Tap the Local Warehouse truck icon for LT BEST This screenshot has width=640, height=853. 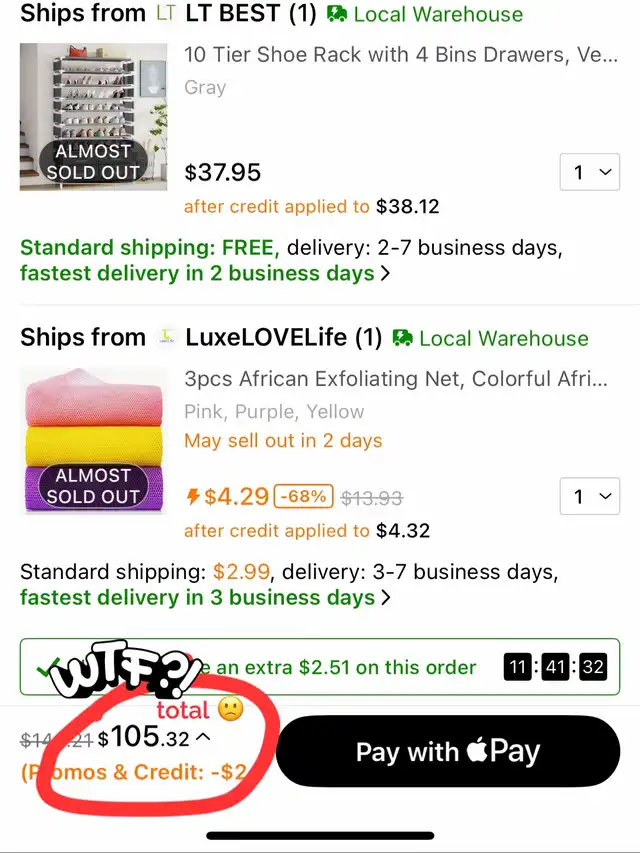tap(337, 14)
